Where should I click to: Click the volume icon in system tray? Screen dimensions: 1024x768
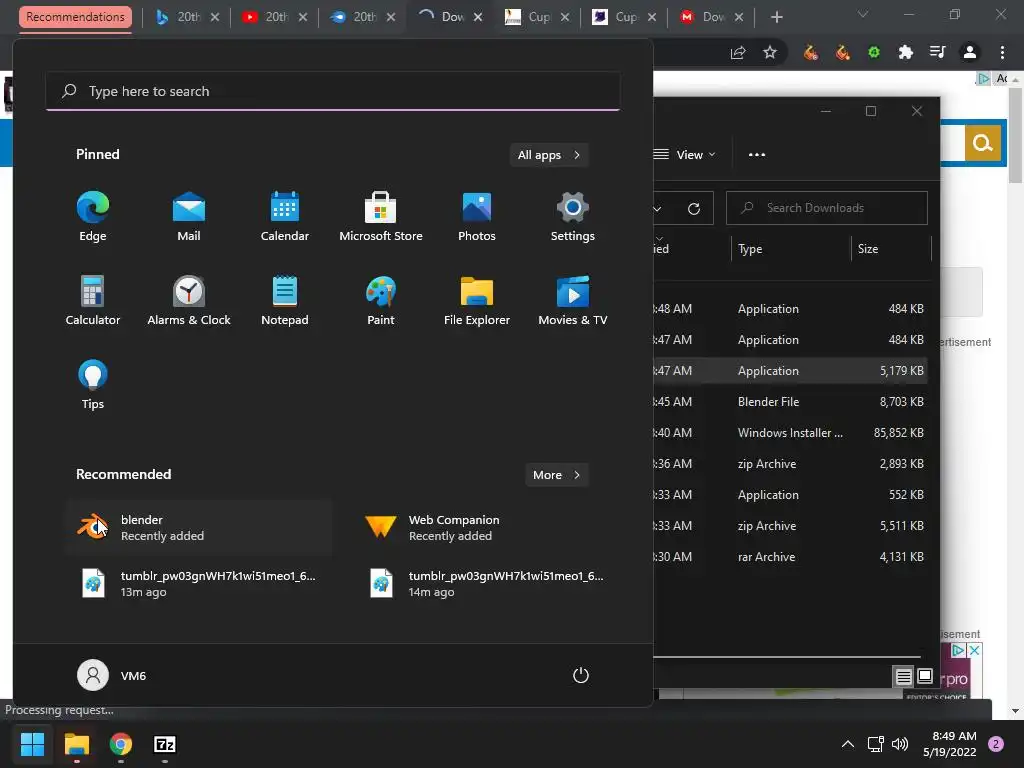point(900,744)
